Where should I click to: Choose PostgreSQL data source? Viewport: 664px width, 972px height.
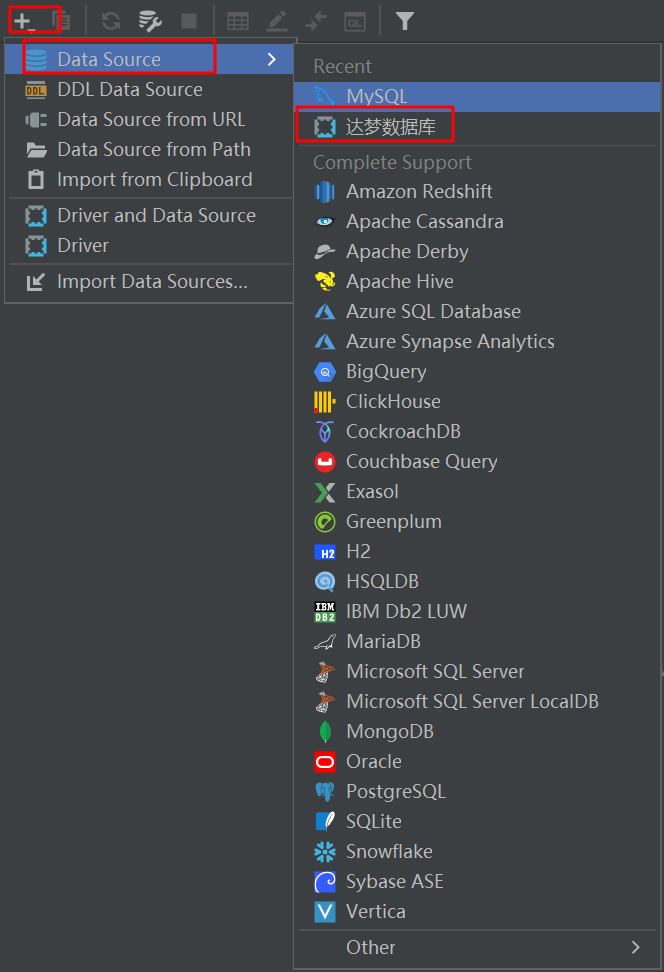477,791
